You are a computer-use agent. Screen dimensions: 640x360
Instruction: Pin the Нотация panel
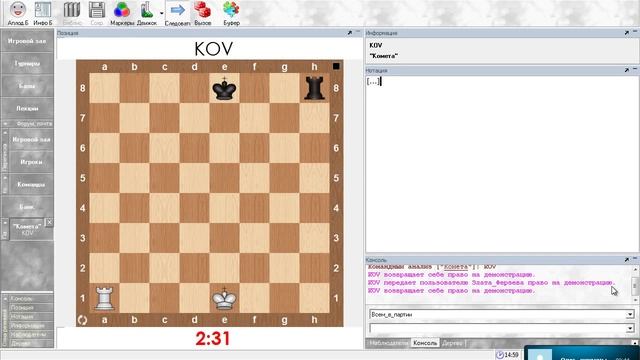point(627,70)
